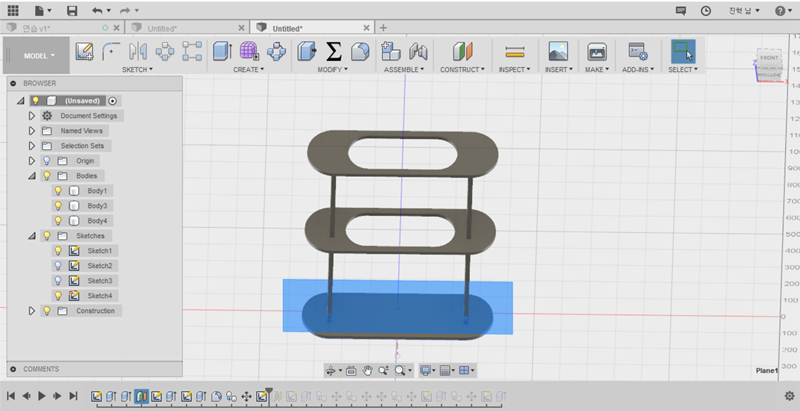Open the Construct plane tool icon
The width and height of the screenshot is (800, 411).
[x=461, y=51]
